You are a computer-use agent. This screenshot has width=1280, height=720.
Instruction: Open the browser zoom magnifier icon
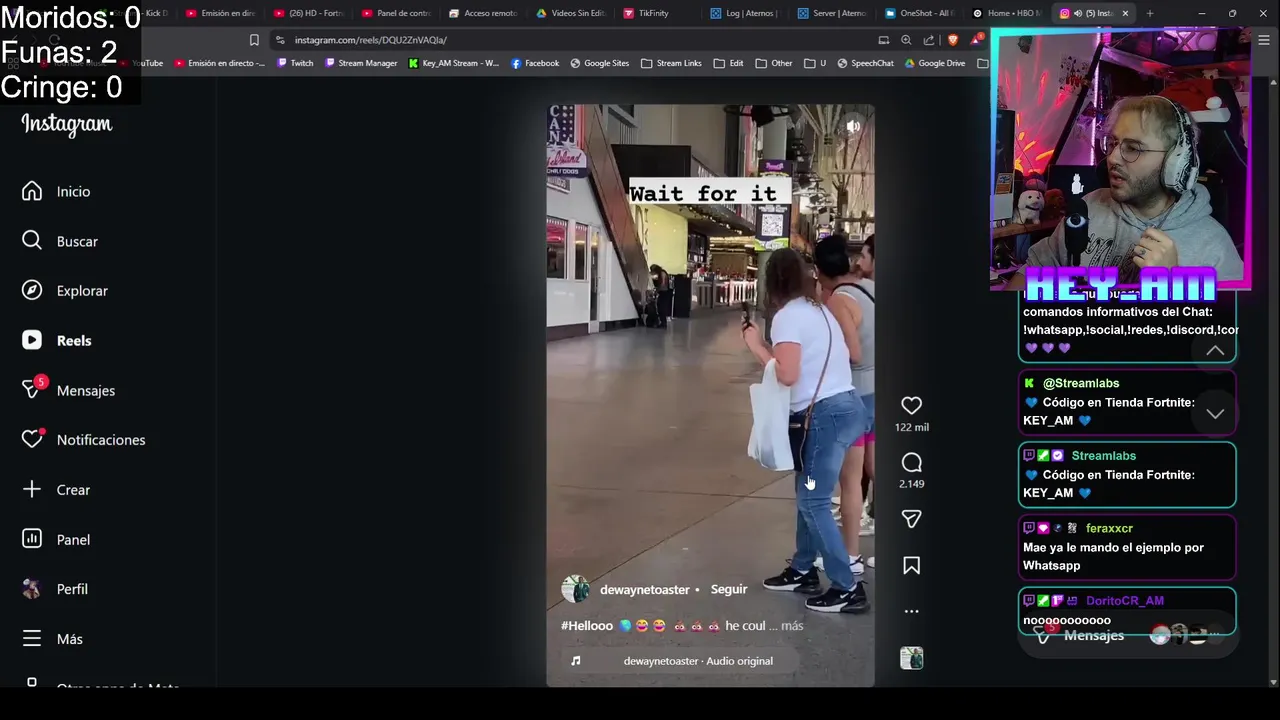(x=906, y=40)
